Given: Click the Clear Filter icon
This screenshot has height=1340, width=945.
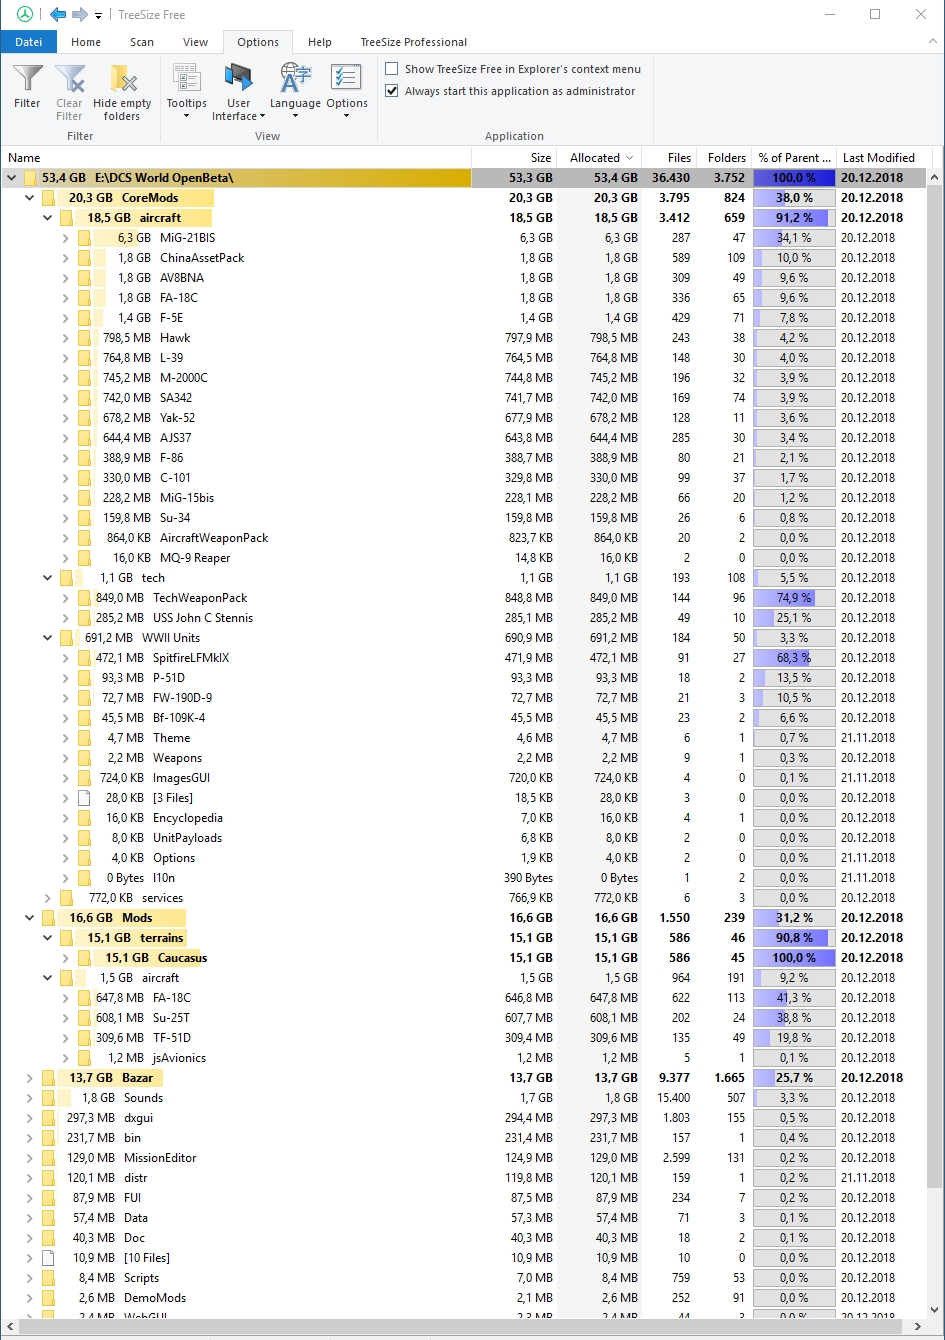Looking at the screenshot, I should pyautogui.click(x=69, y=79).
